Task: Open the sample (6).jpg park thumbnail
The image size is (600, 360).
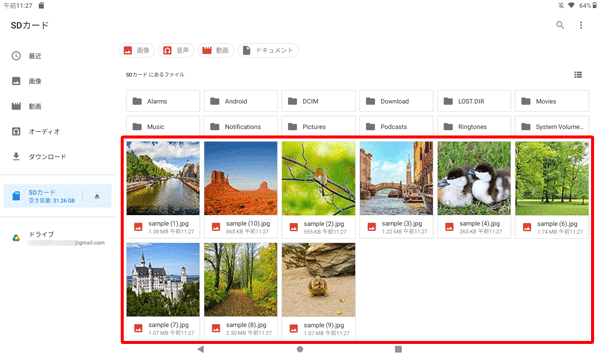Action: [552, 178]
